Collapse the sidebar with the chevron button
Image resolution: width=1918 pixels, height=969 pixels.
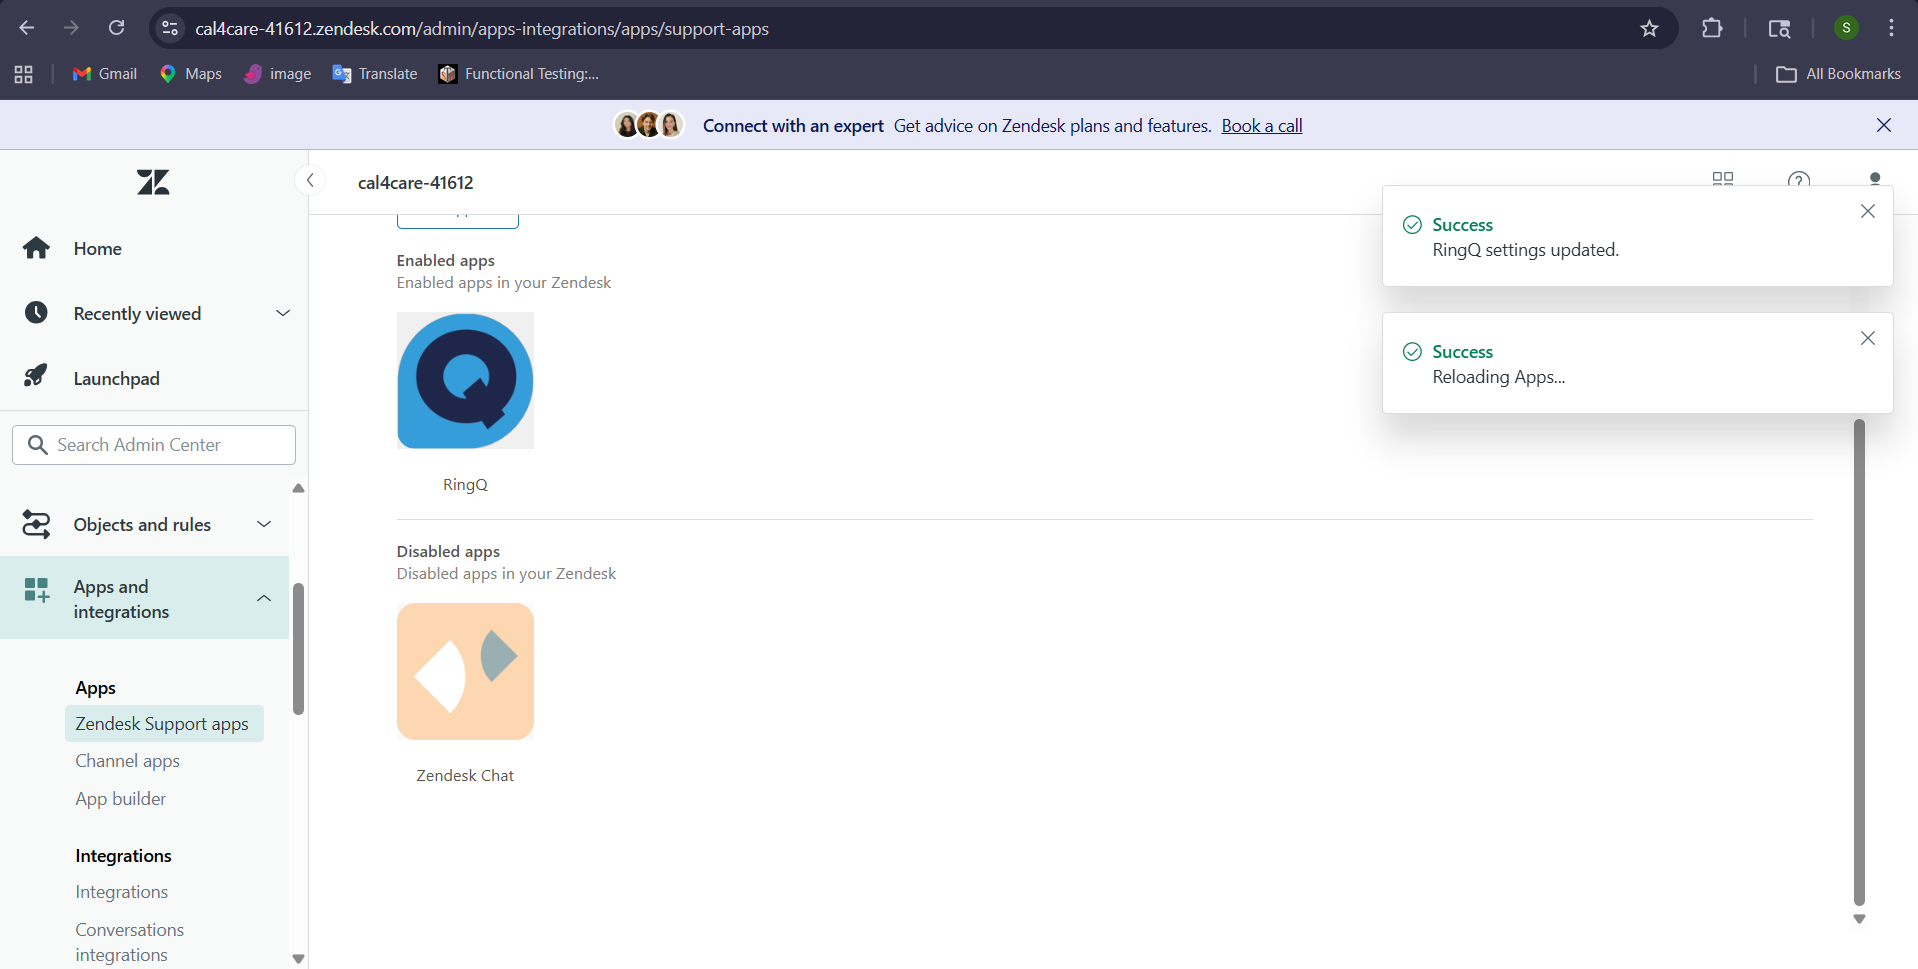(310, 181)
